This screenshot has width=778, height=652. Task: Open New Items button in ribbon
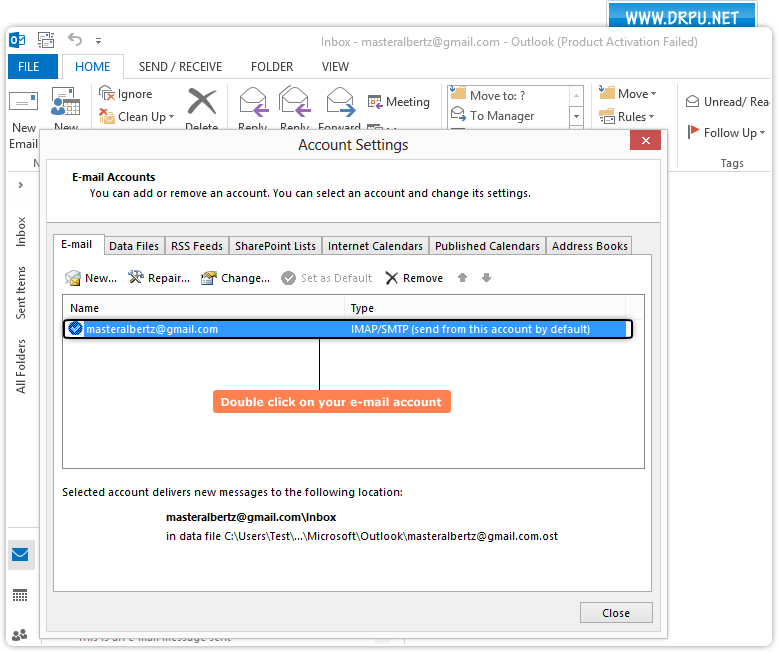[65, 108]
